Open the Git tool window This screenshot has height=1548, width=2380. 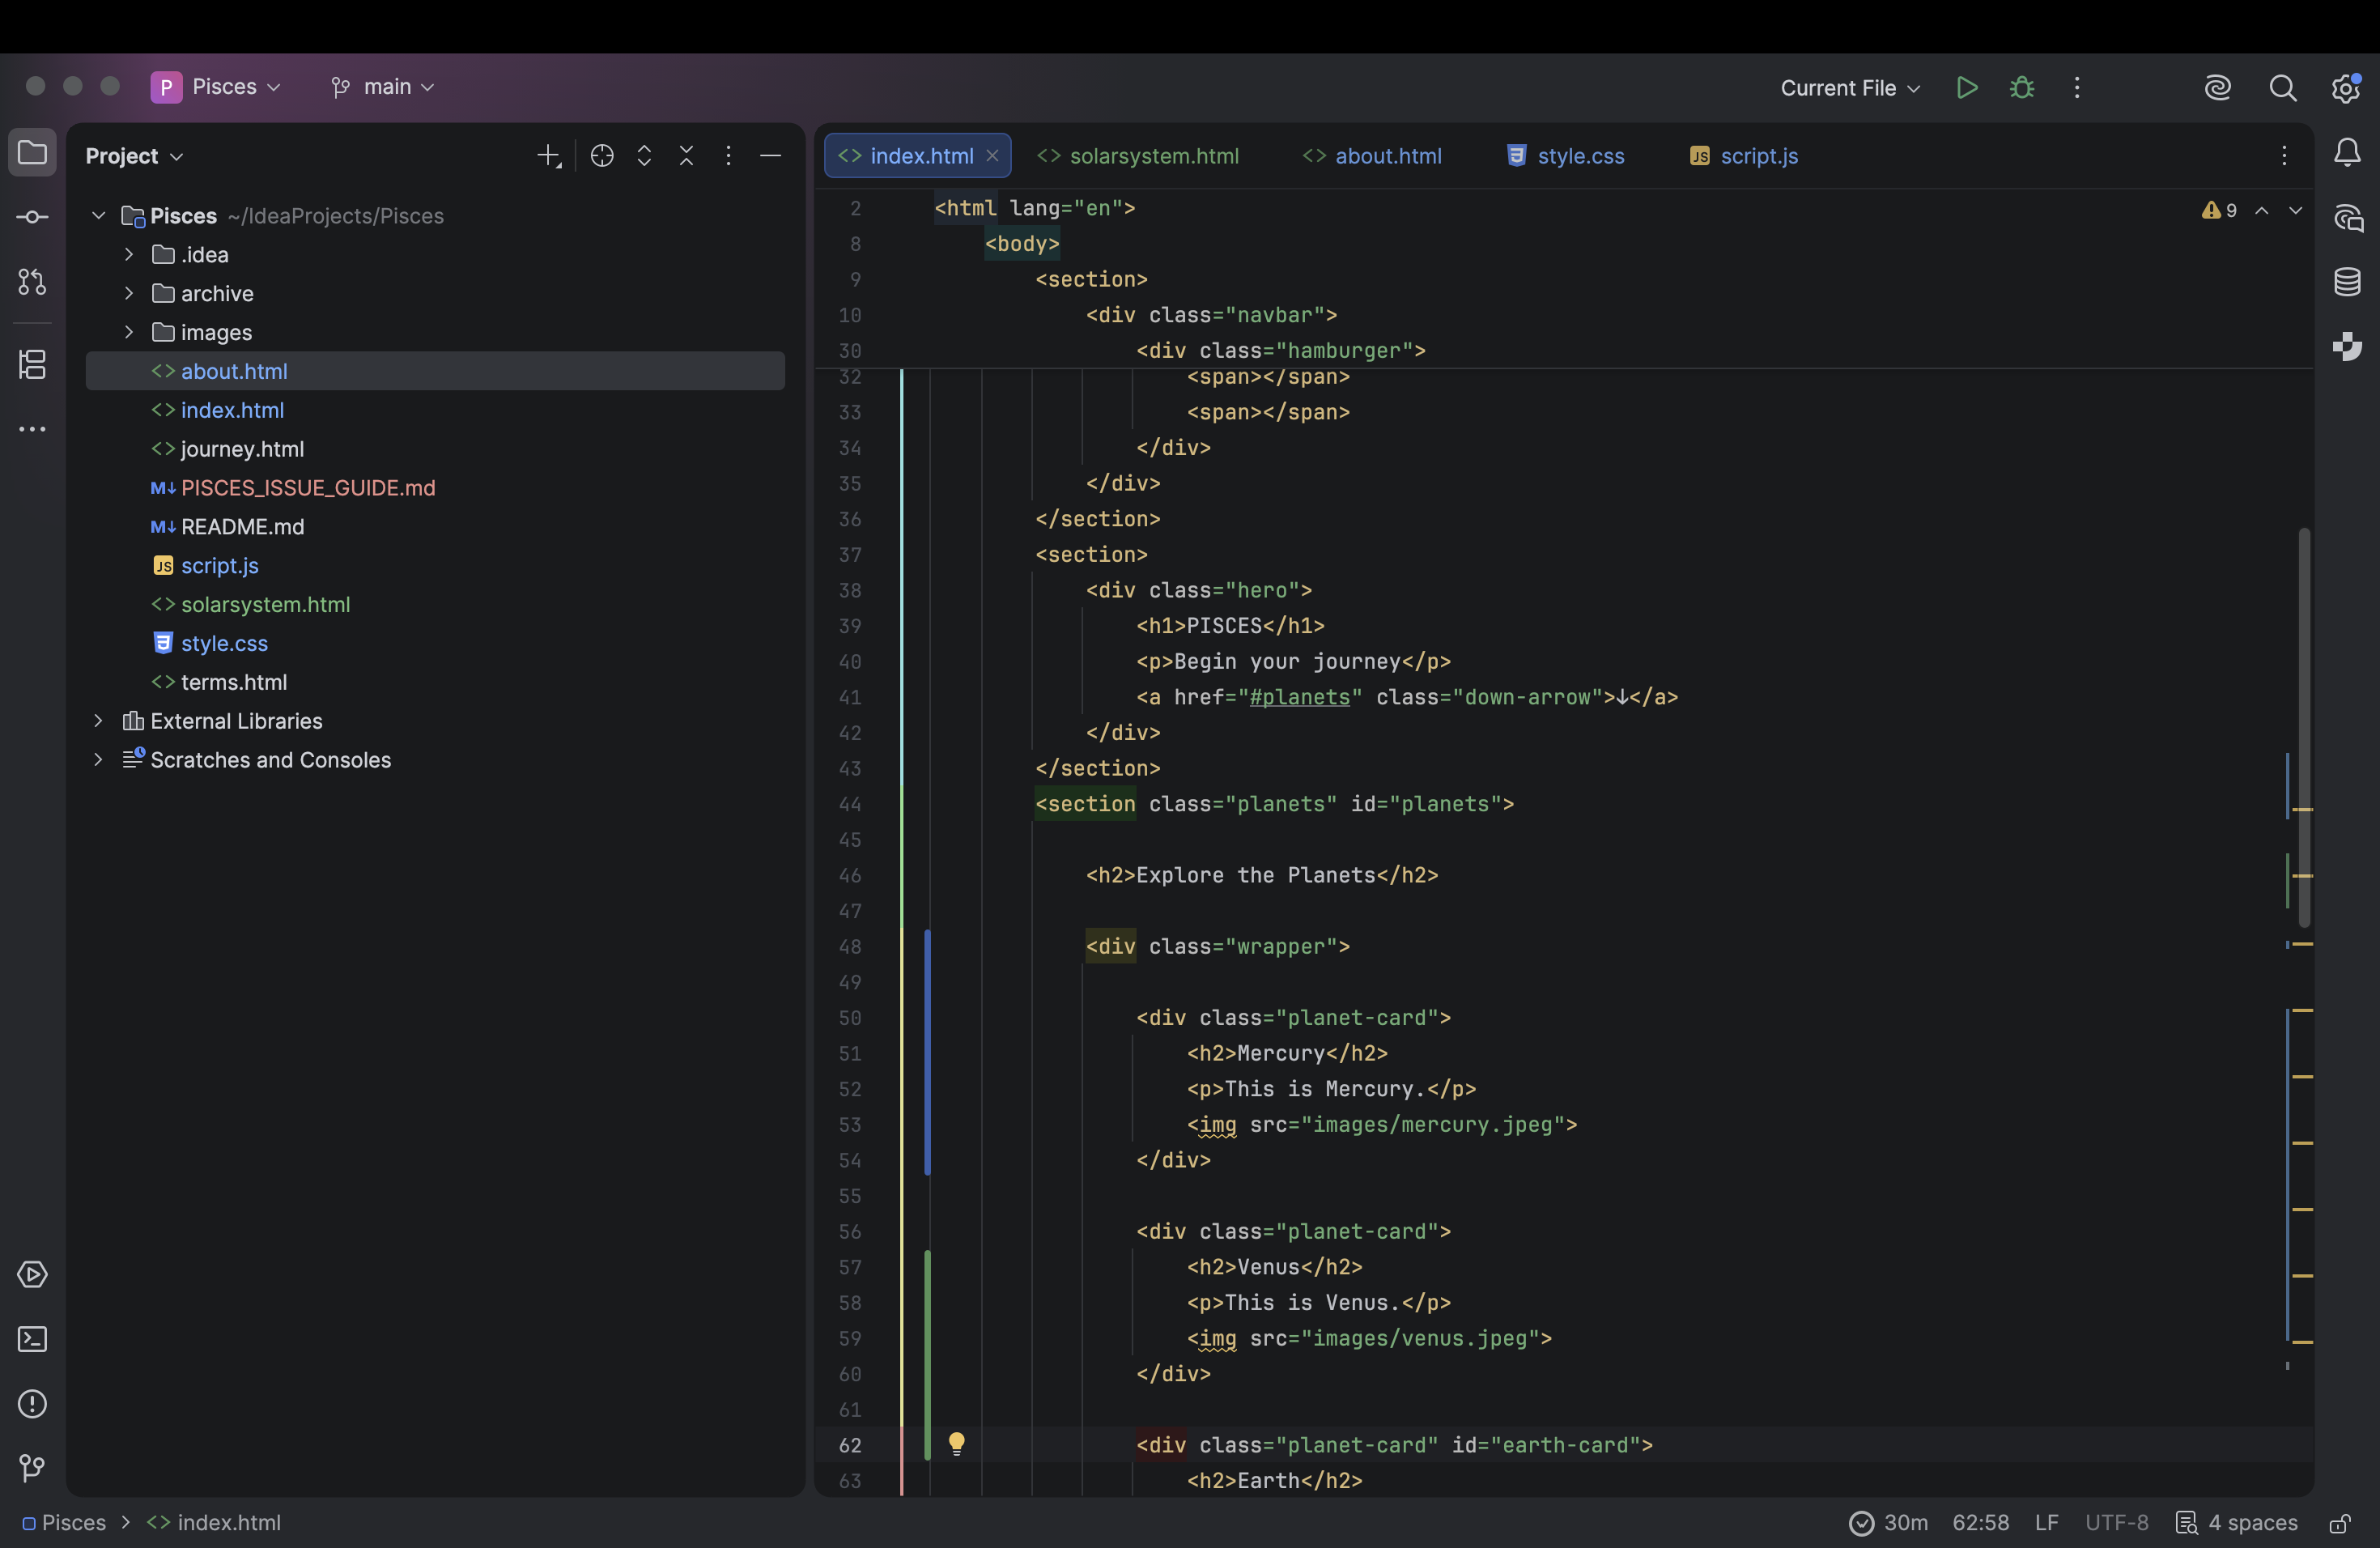pos(32,1468)
